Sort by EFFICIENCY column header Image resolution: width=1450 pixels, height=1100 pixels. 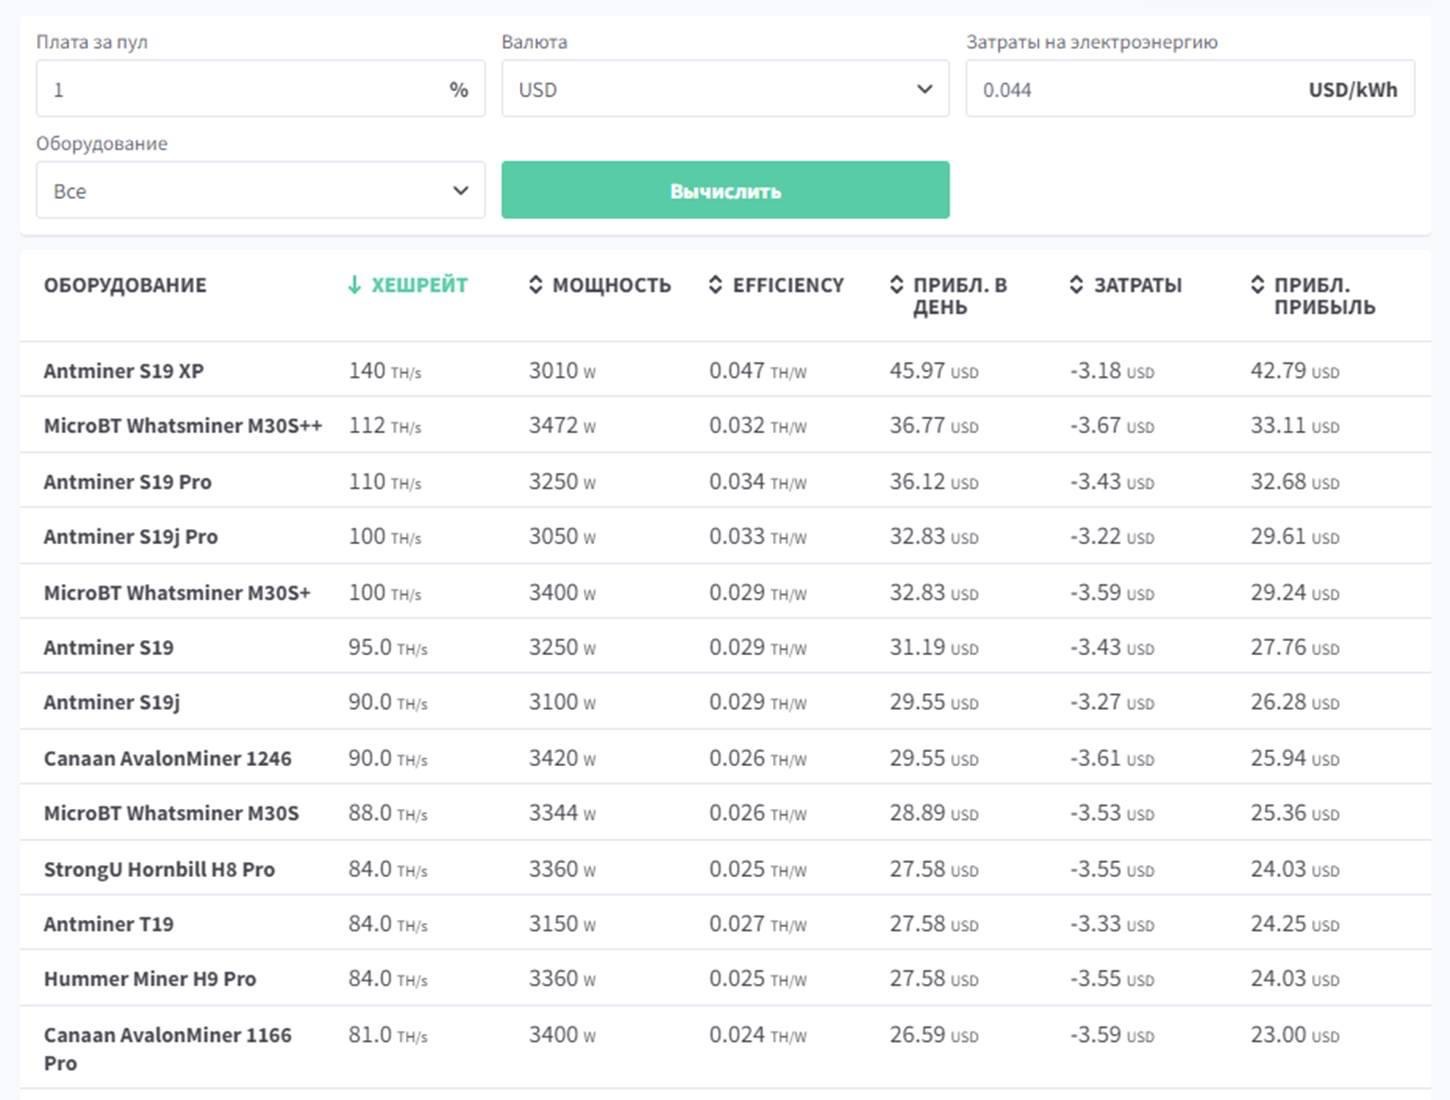click(788, 285)
